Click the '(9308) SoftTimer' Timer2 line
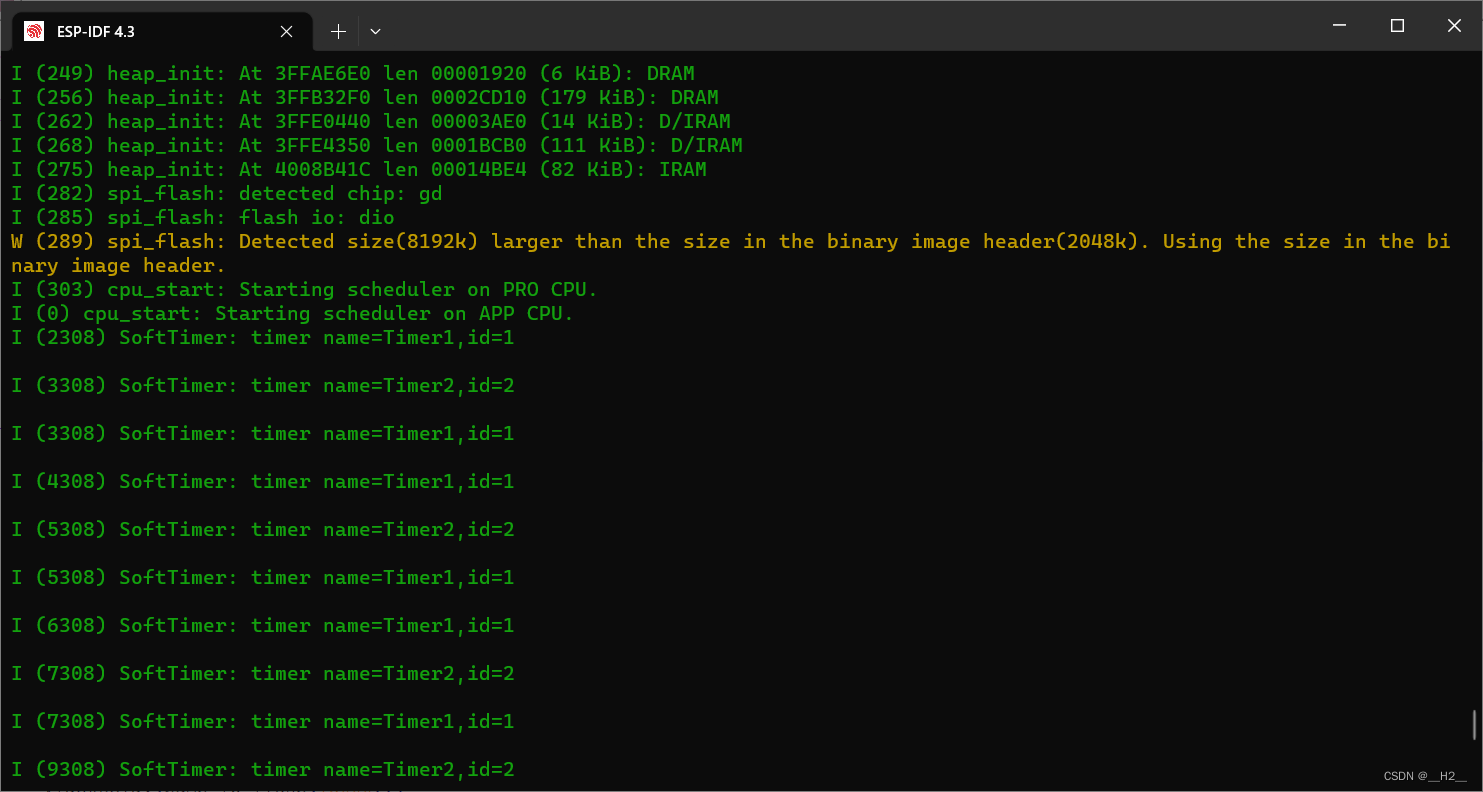This screenshot has height=792, width=1483. pyautogui.click(x=262, y=769)
